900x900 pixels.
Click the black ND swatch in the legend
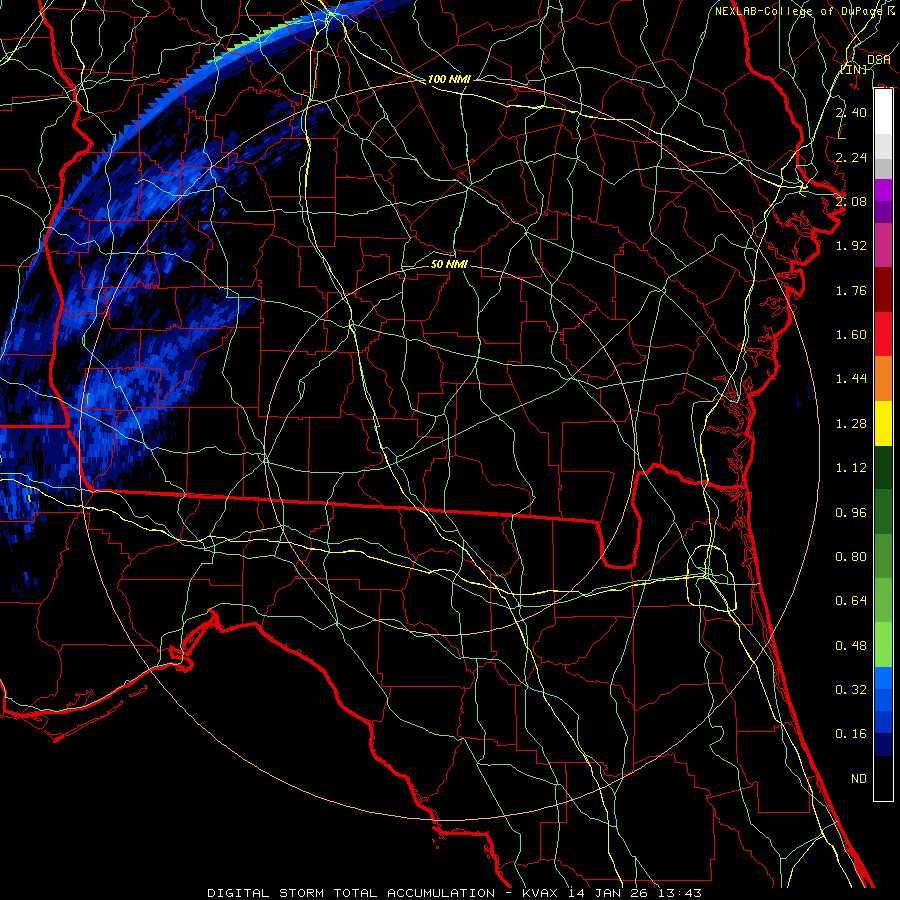tap(883, 778)
